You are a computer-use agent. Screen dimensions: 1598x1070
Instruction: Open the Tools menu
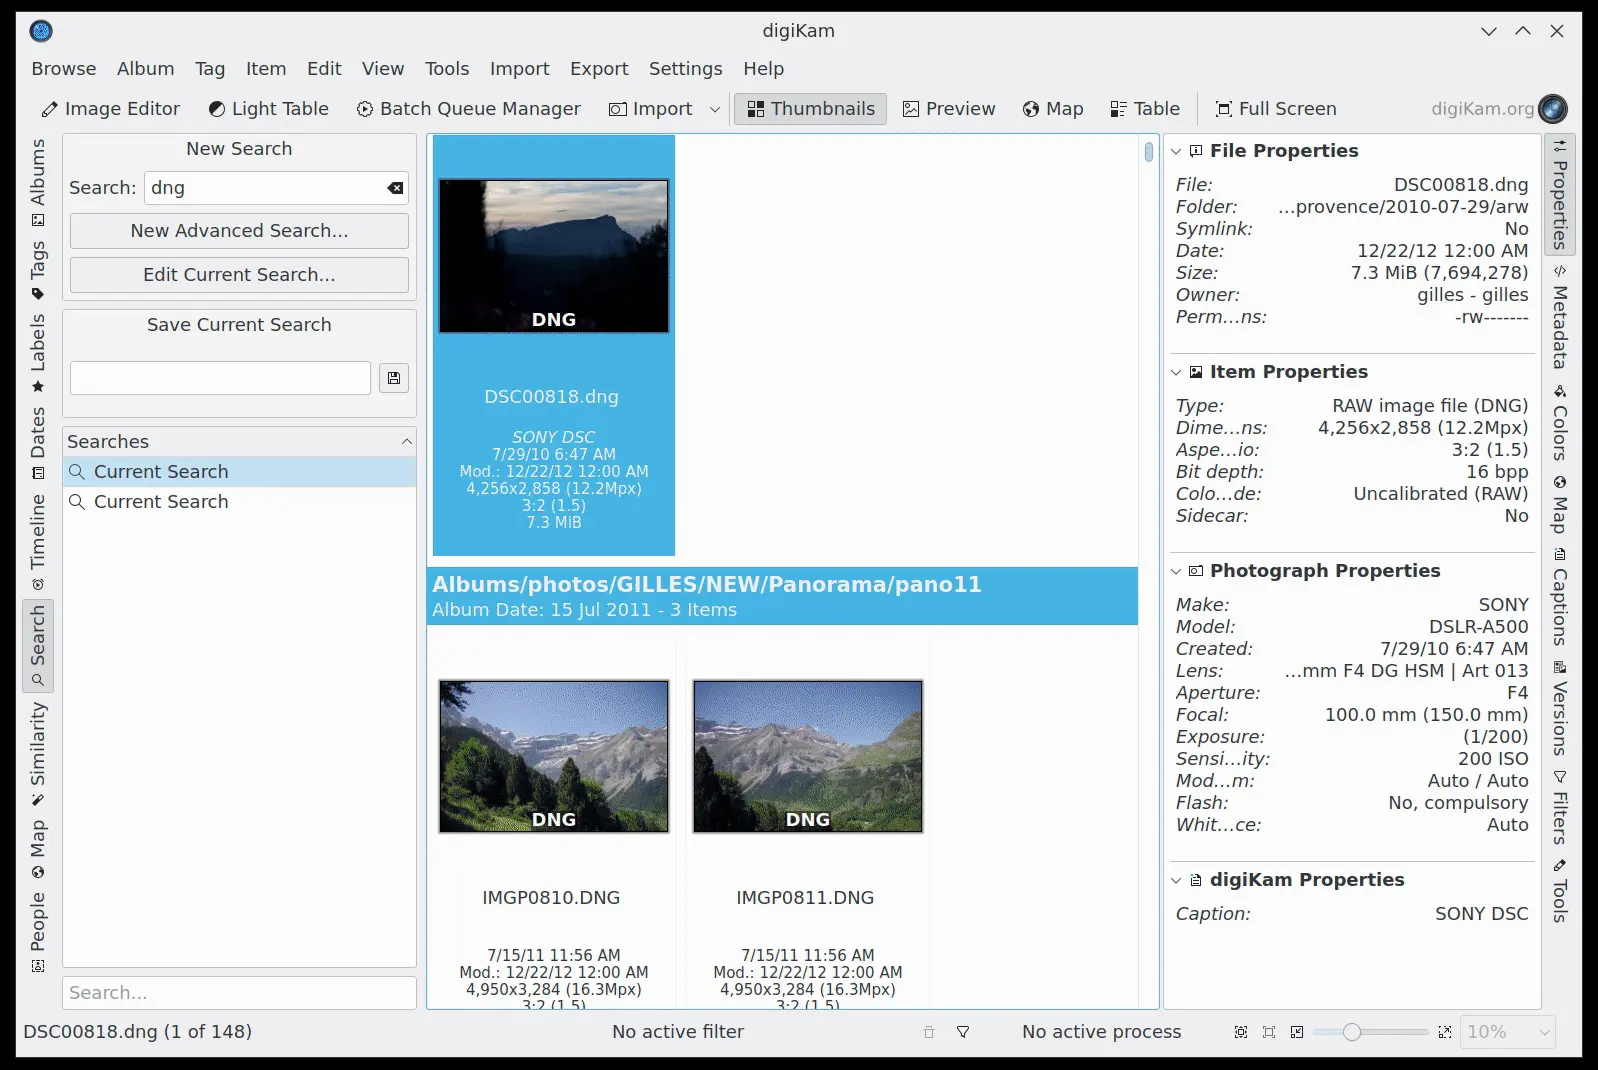(x=446, y=69)
